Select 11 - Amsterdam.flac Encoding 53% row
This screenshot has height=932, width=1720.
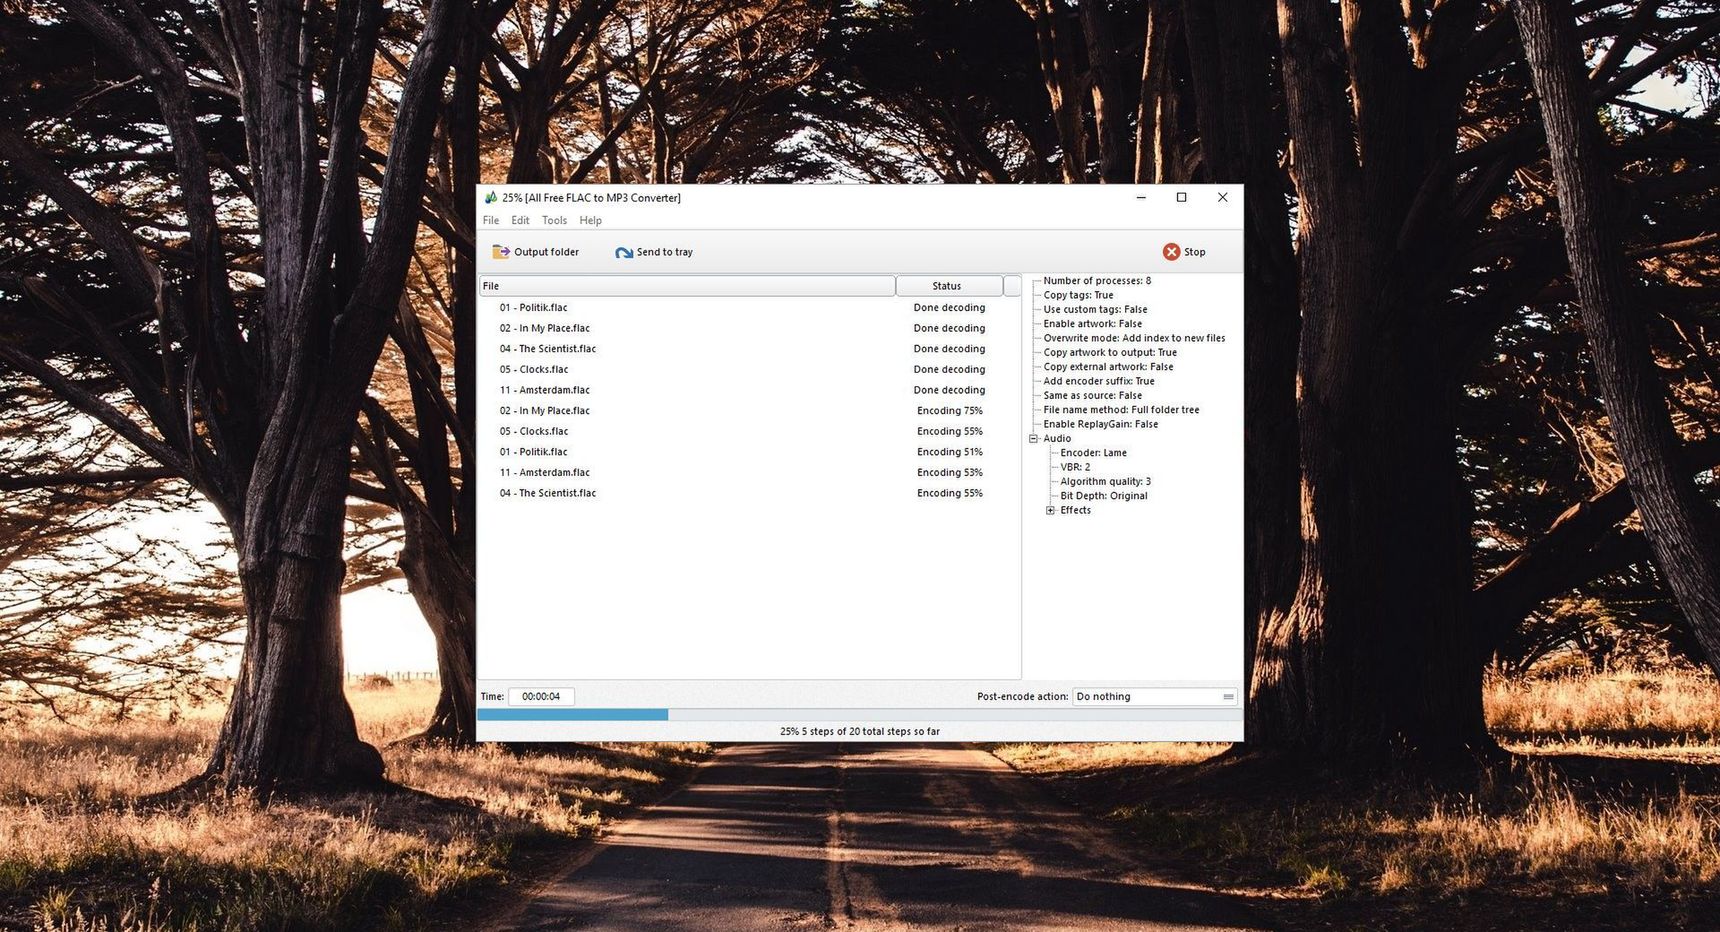tap(749, 473)
